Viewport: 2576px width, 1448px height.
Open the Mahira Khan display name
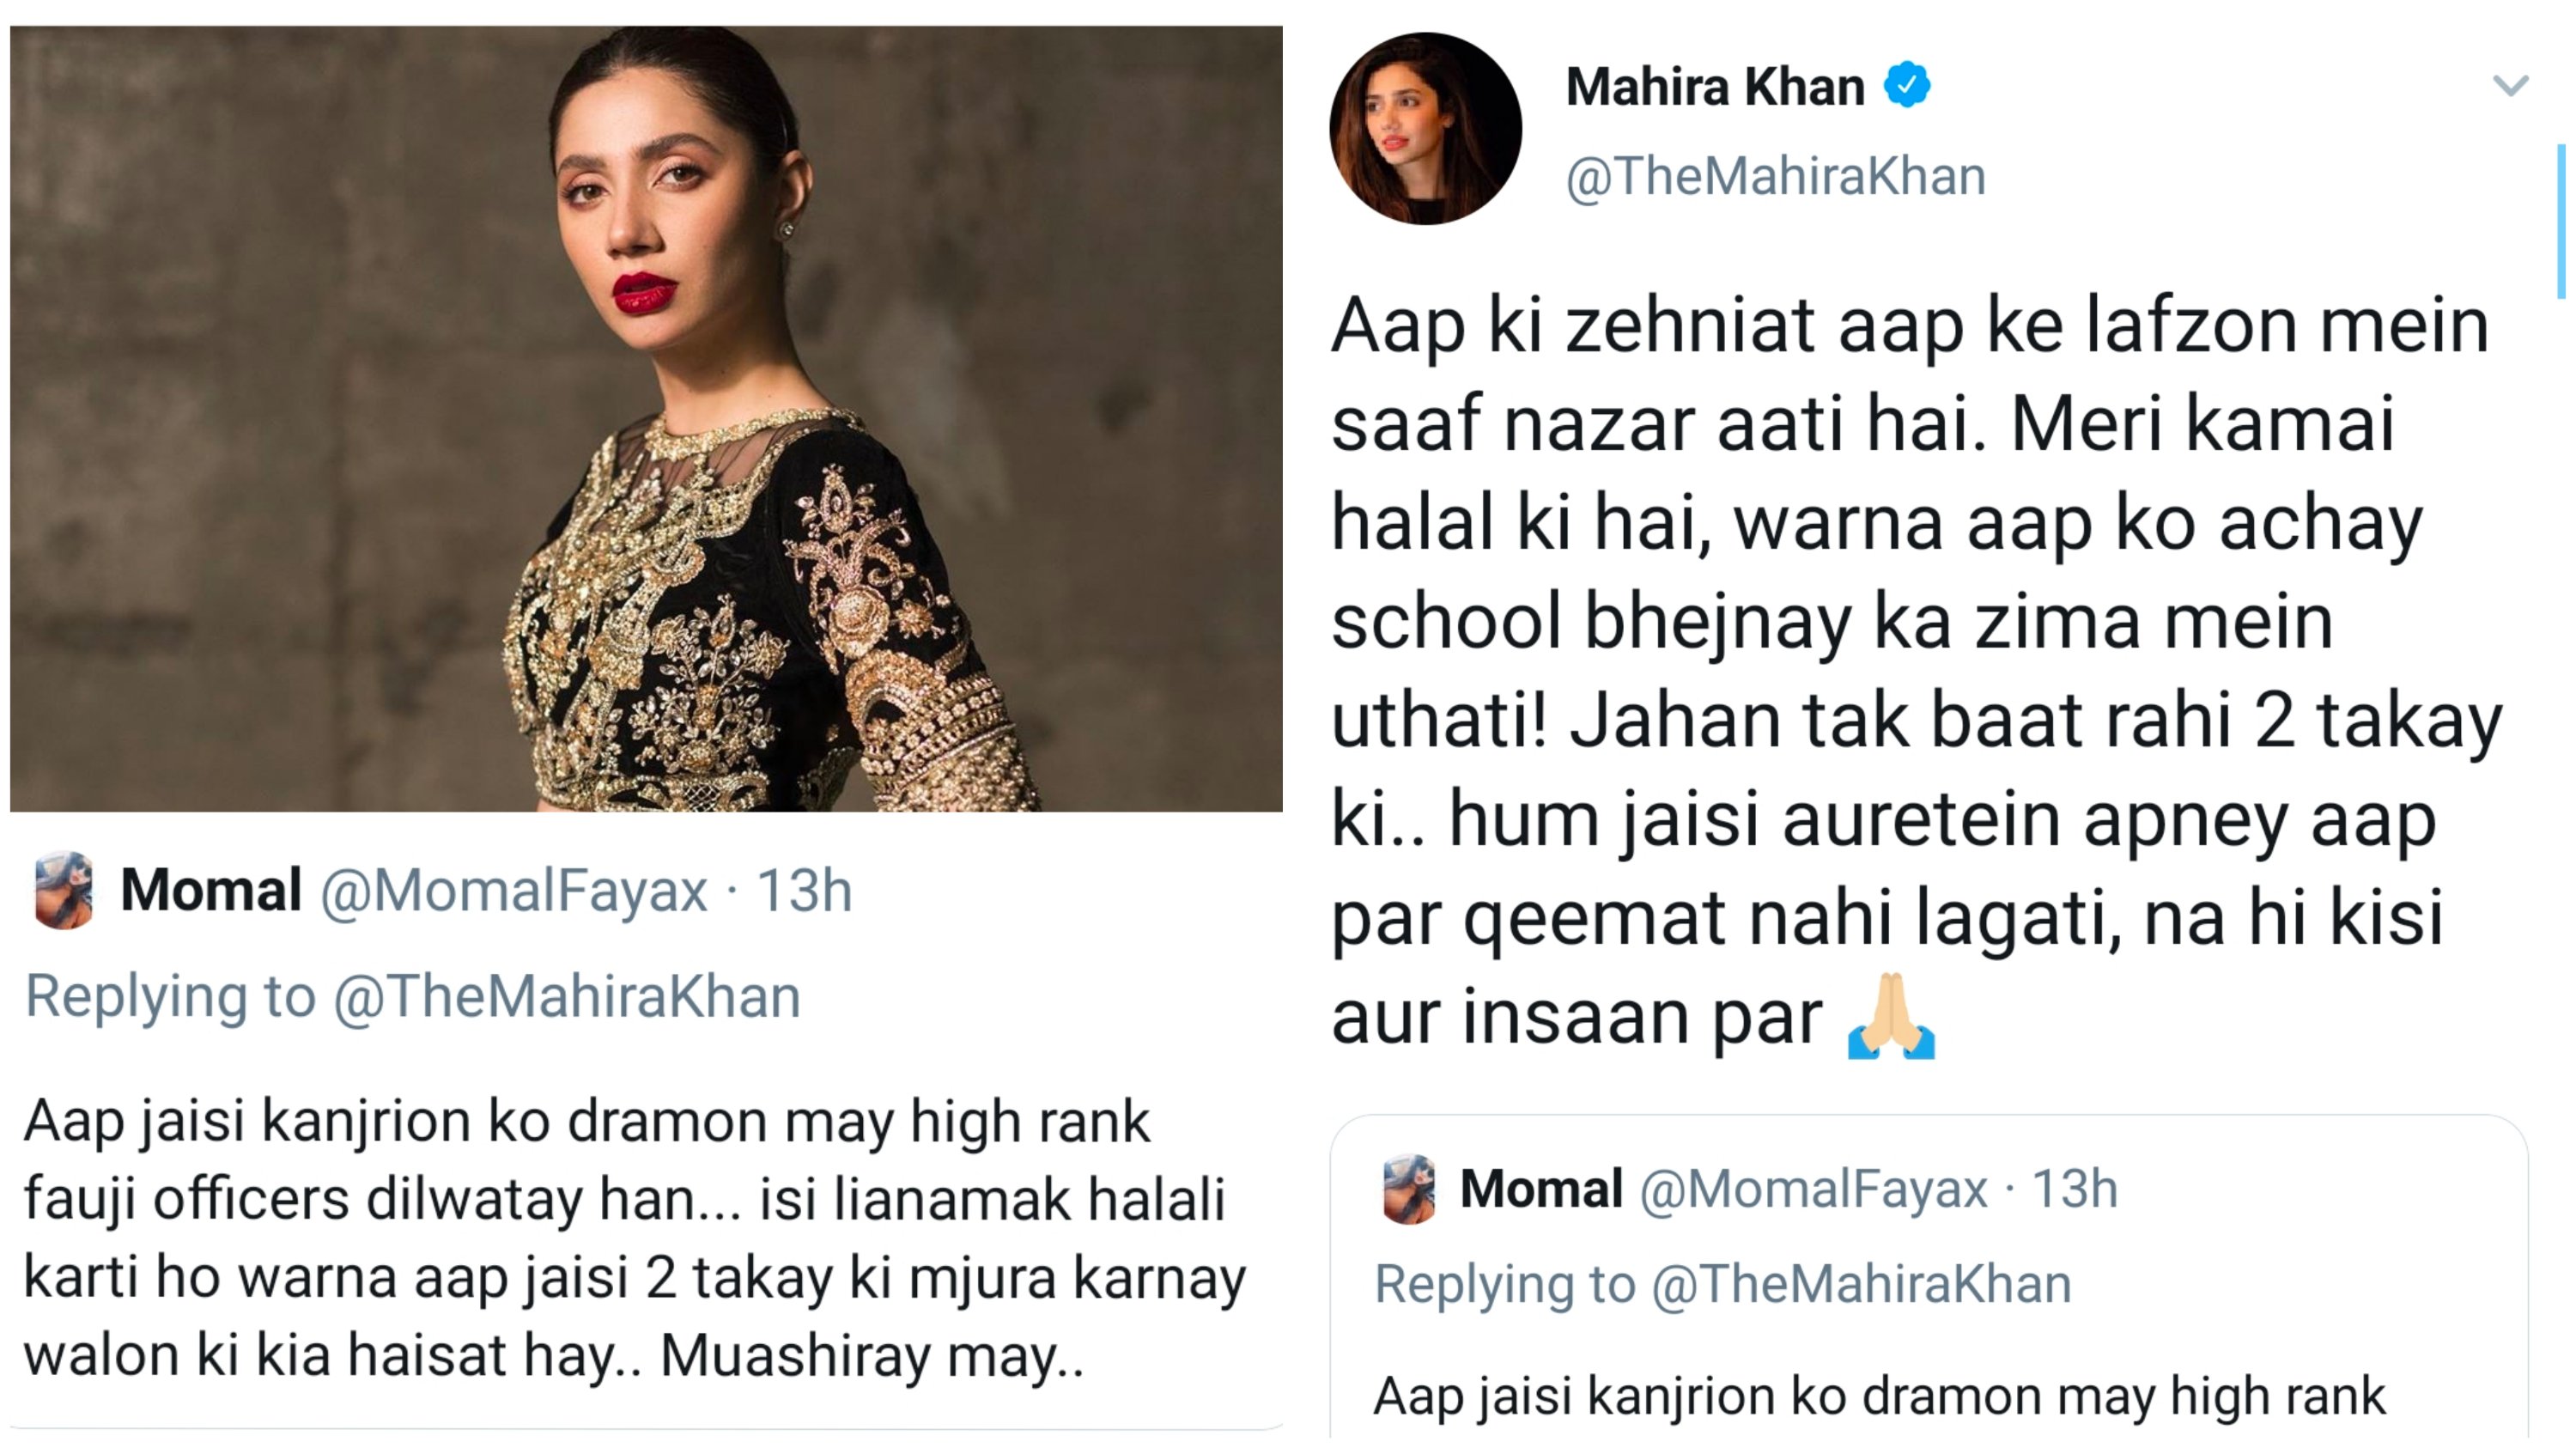click(x=1714, y=87)
